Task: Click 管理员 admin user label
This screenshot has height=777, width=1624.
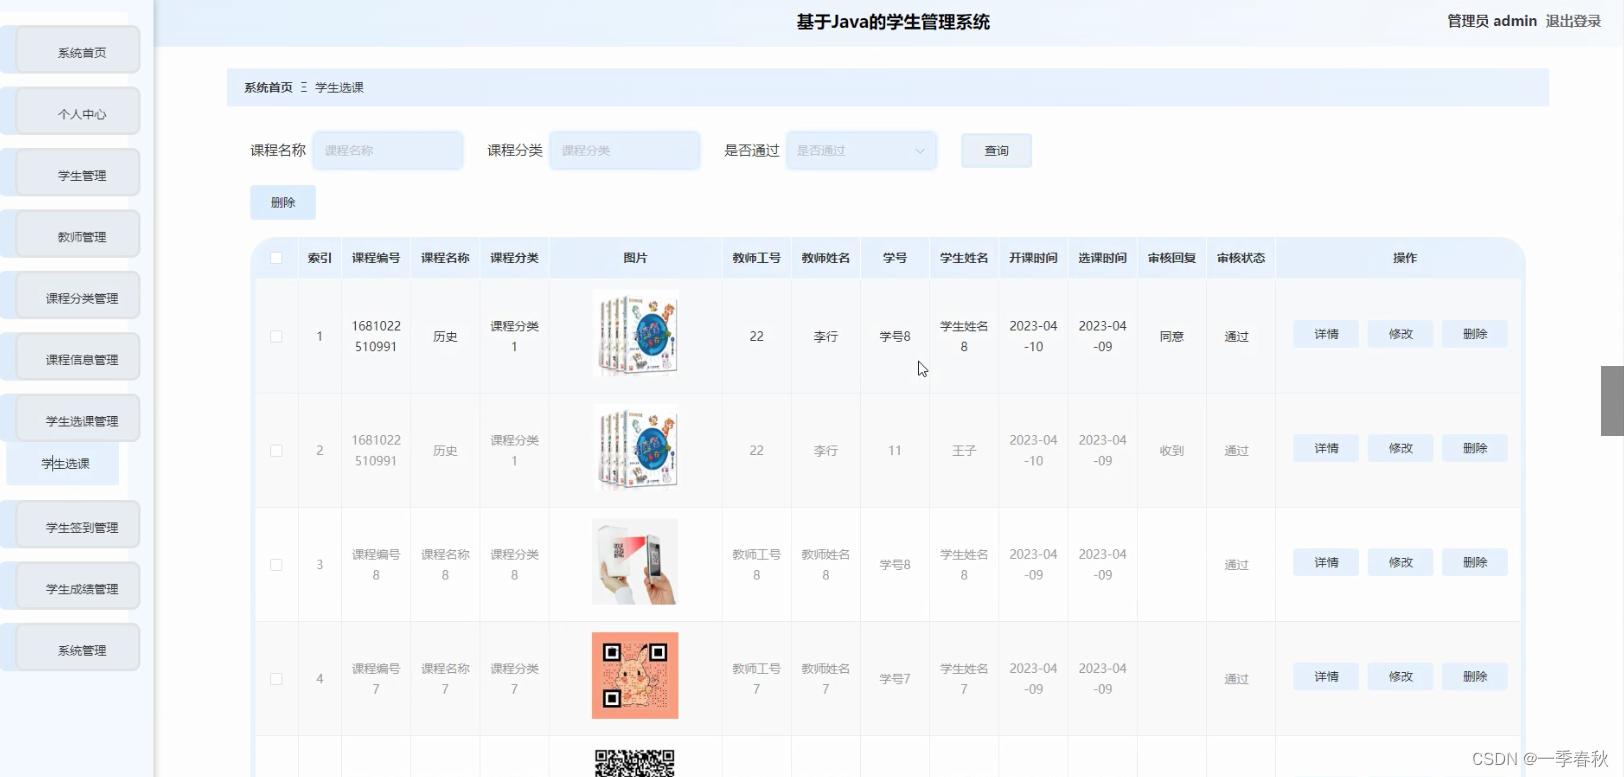Action: [x=1491, y=21]
